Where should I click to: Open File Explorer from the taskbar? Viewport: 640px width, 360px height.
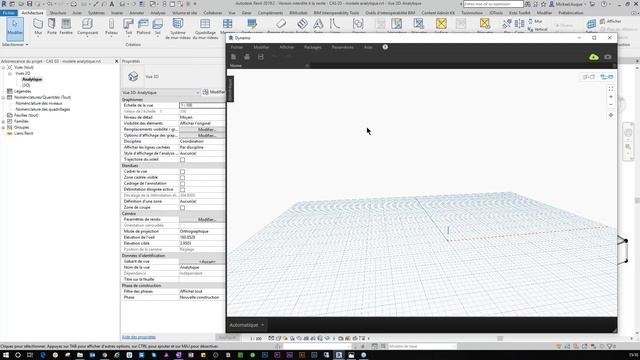(x=80, y=355)
